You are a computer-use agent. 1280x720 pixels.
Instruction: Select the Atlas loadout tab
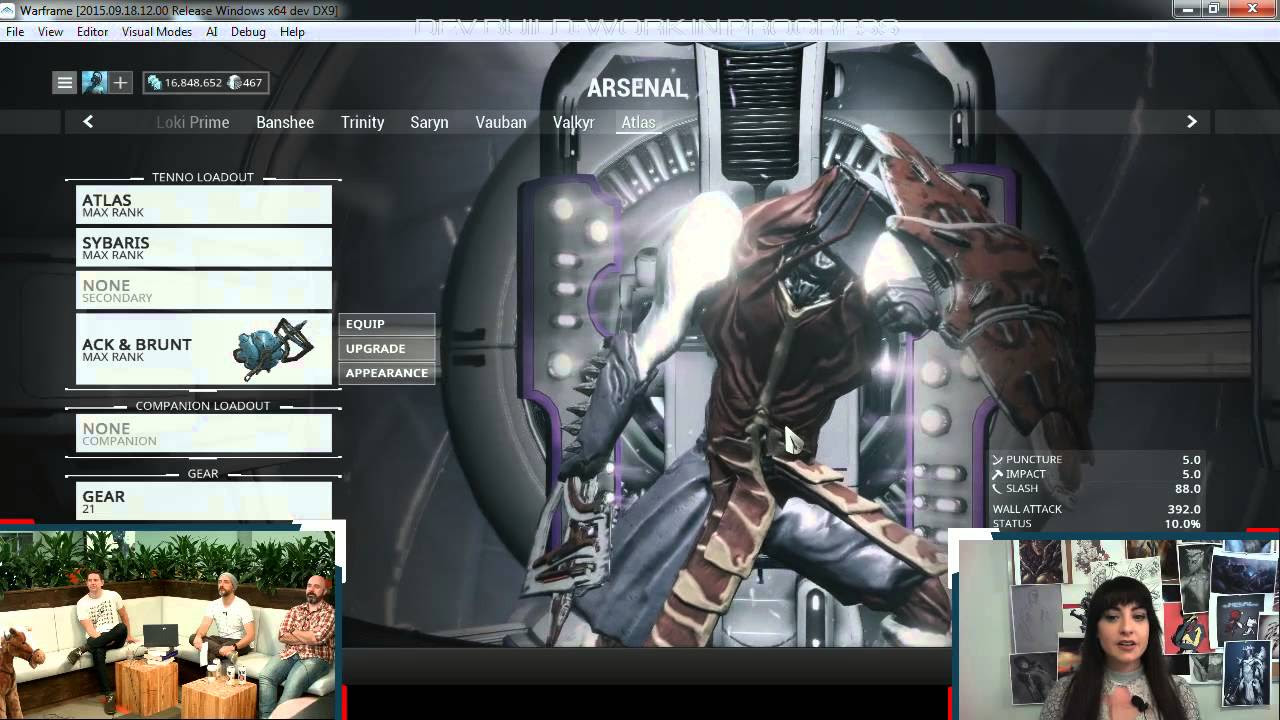[638, 122]
